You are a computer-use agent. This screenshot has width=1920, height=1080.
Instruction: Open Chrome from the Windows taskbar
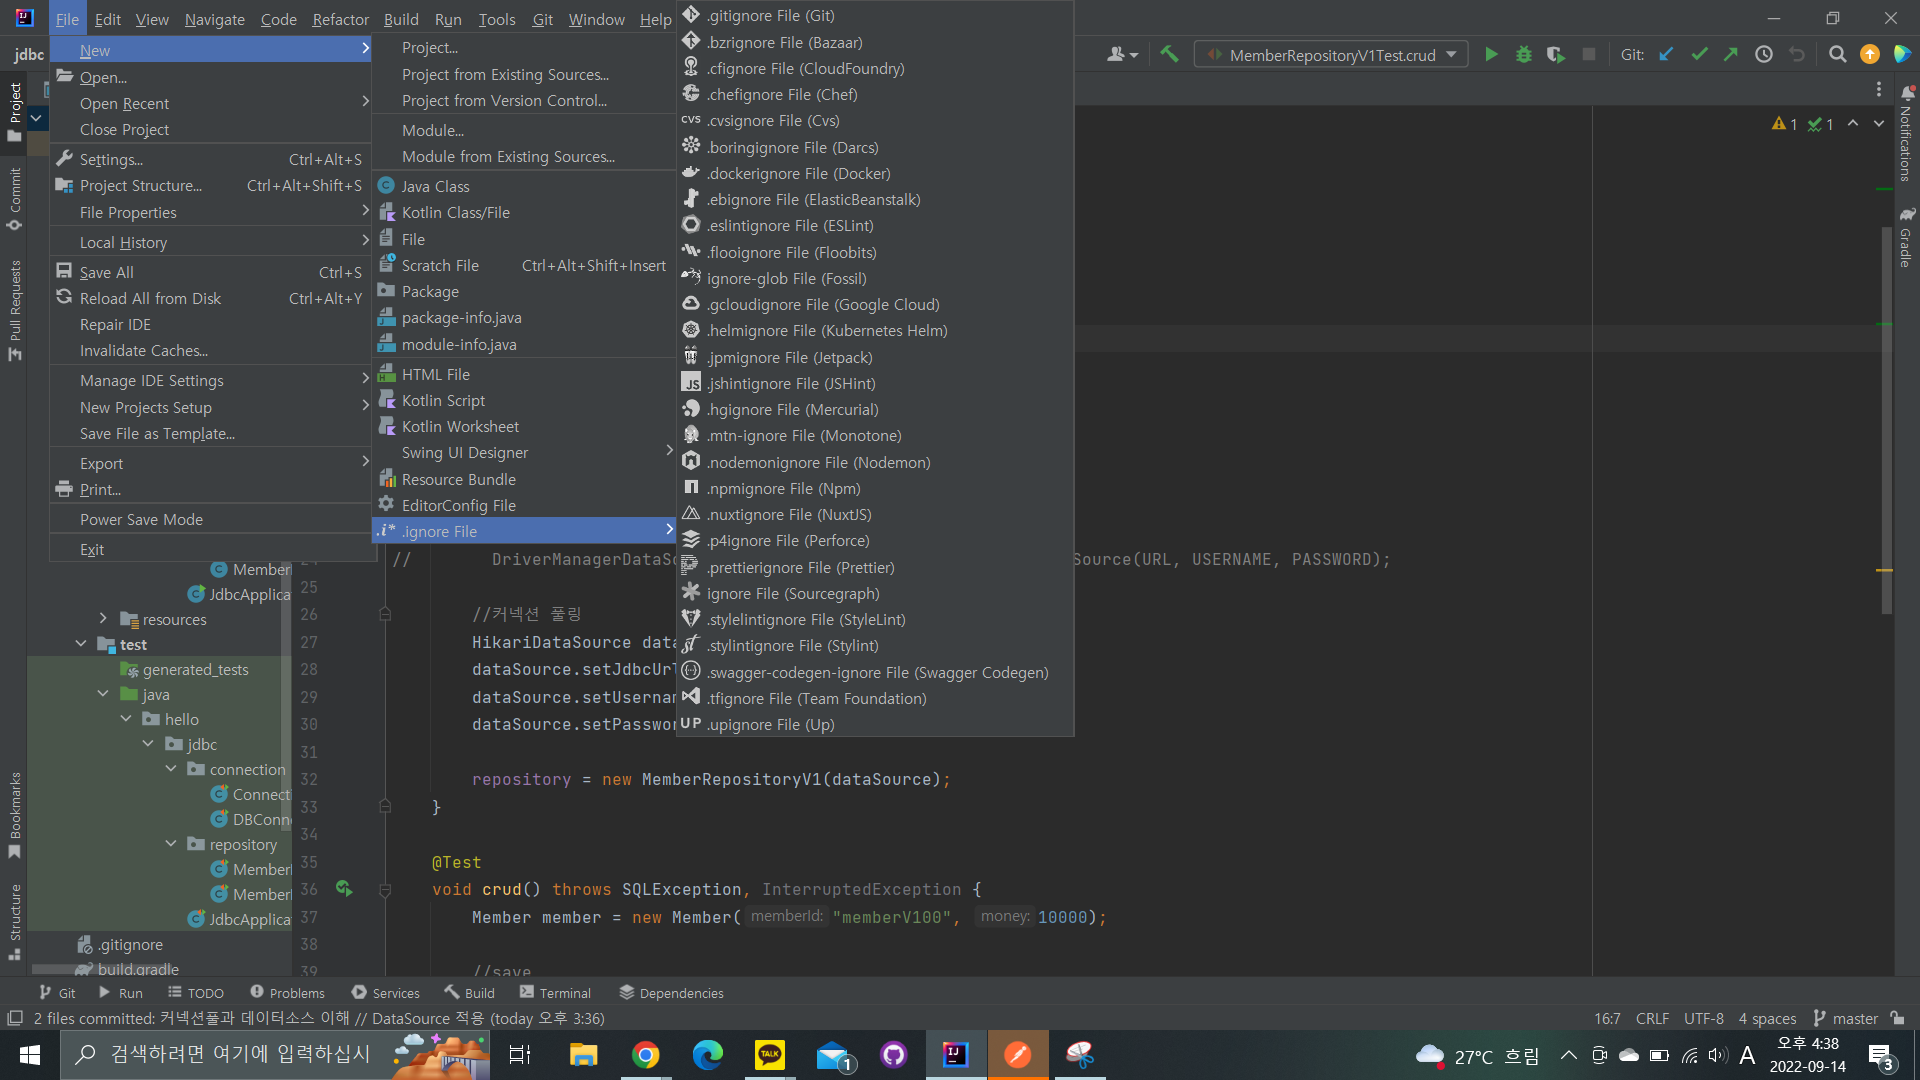coord(646,1055)
